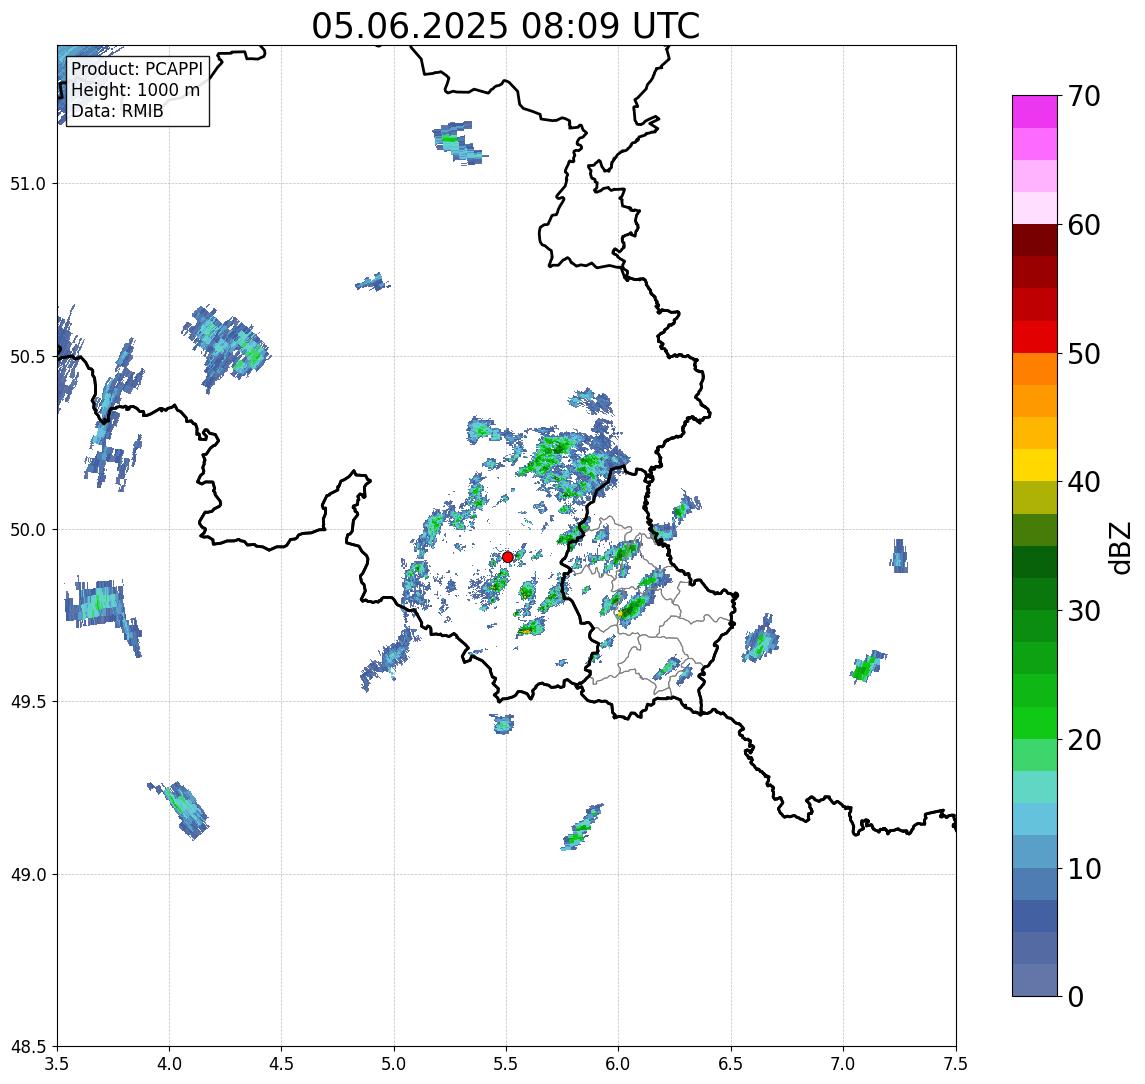Click the longitude axis label '5.0'
1145x1084 pixels.
click(x=394, y=1064)
